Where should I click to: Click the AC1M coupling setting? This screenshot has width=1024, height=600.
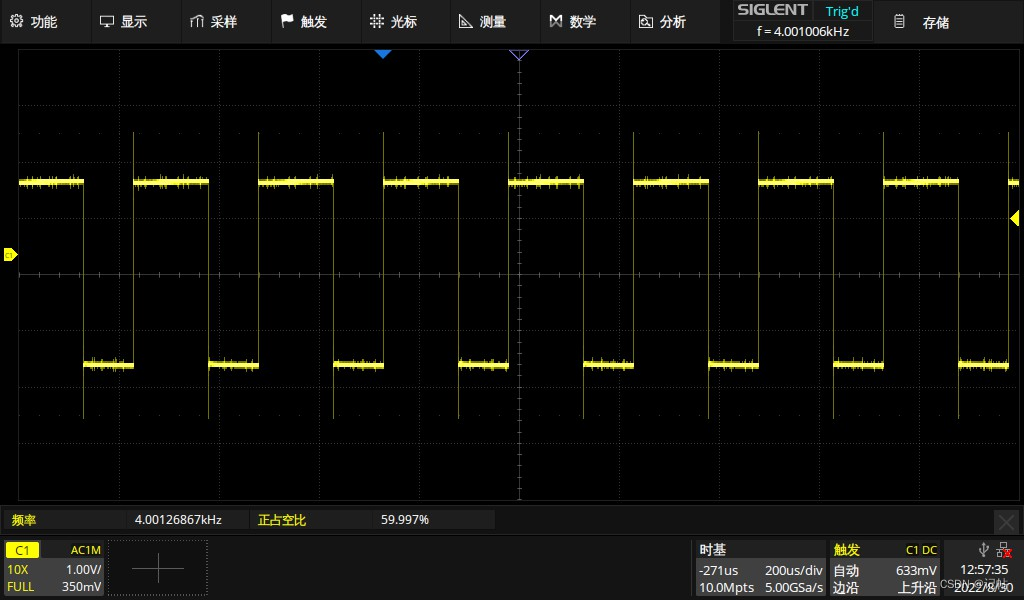pos(86,550)
